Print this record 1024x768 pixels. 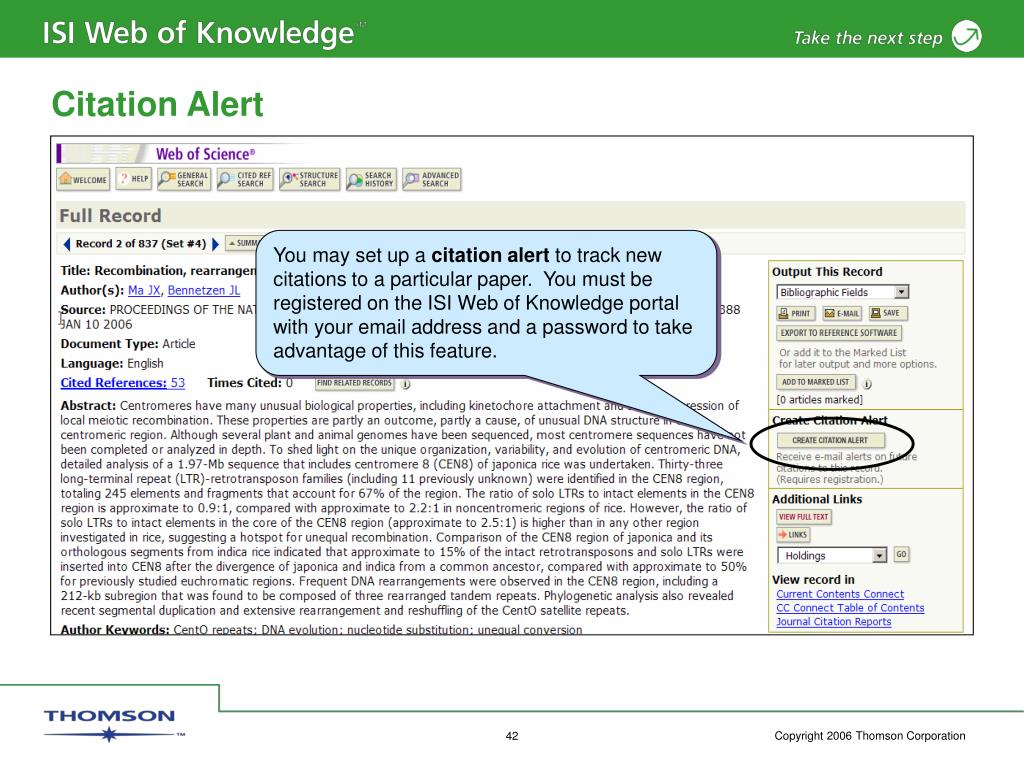click(x=795, y=313)
